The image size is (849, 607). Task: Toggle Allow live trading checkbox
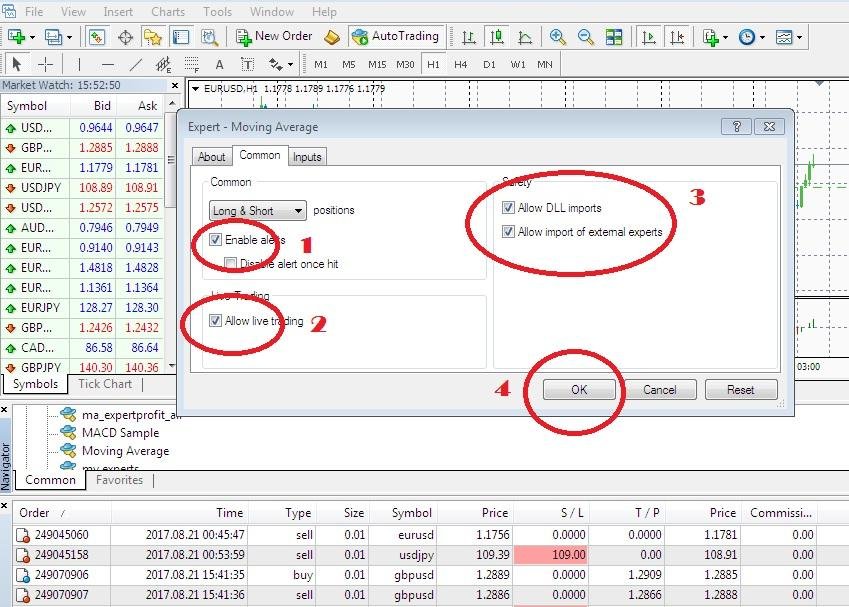click(215, 321)
